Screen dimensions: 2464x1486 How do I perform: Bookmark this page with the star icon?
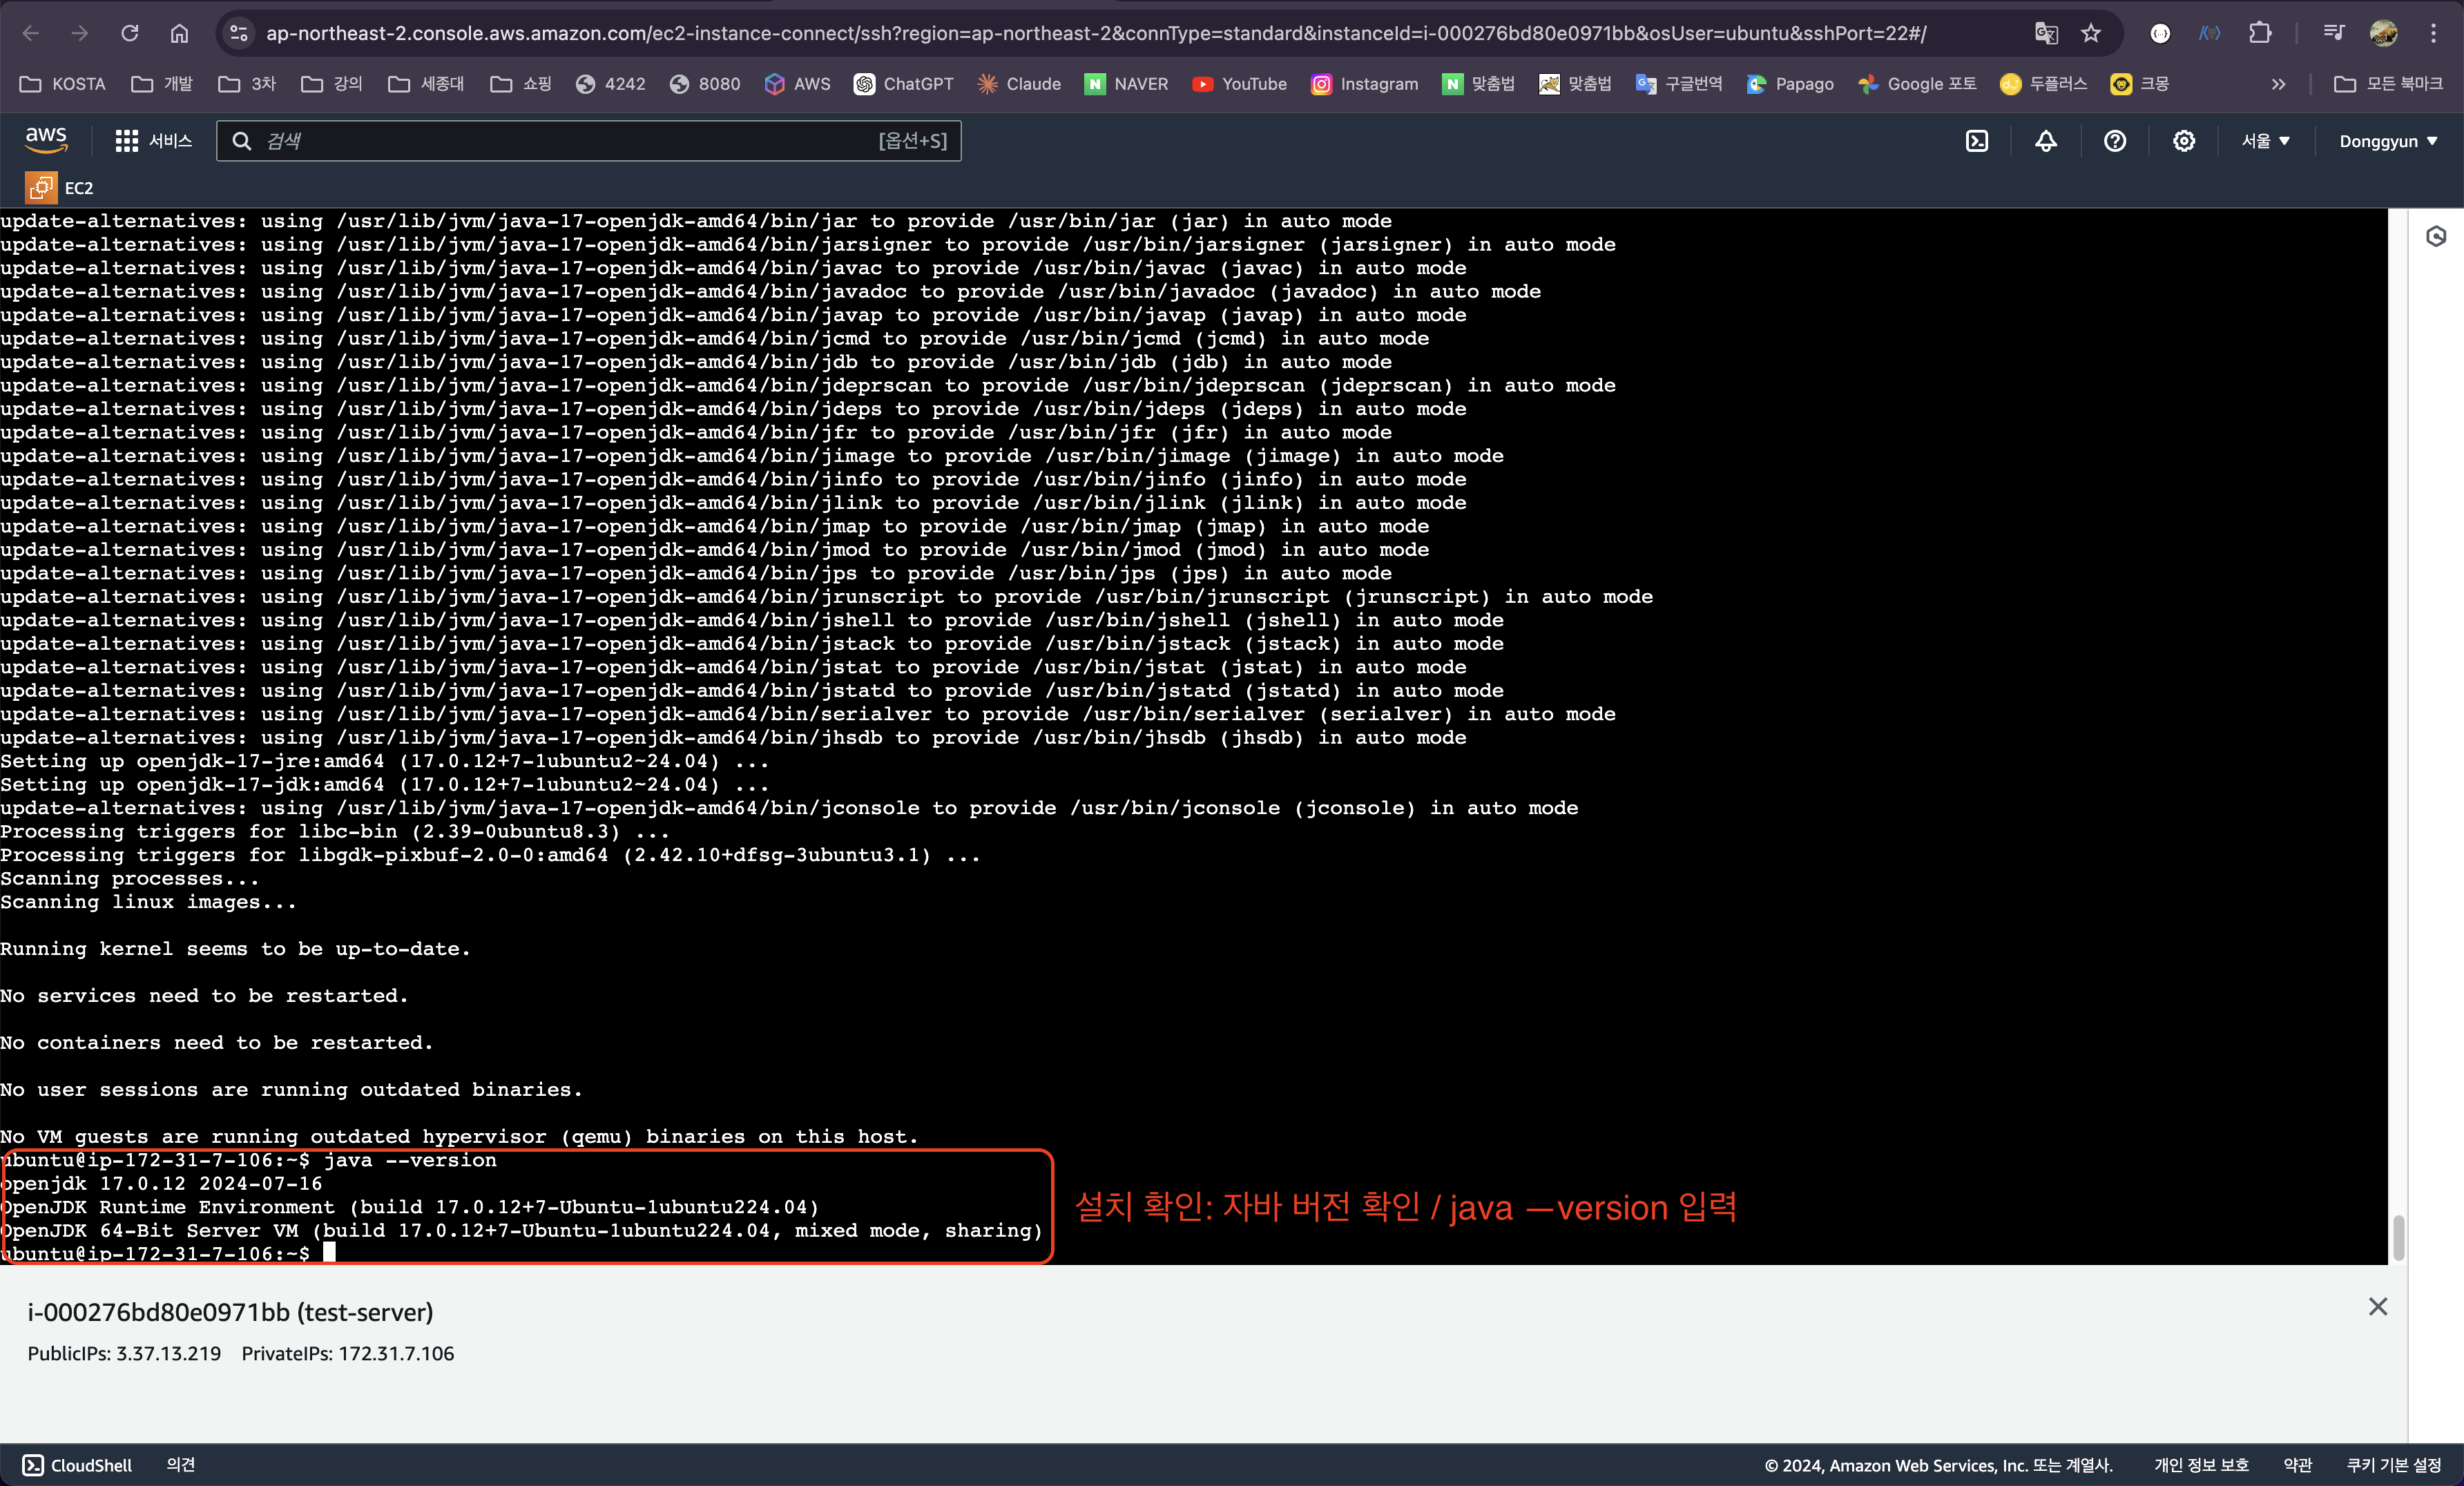(2090, 33)
